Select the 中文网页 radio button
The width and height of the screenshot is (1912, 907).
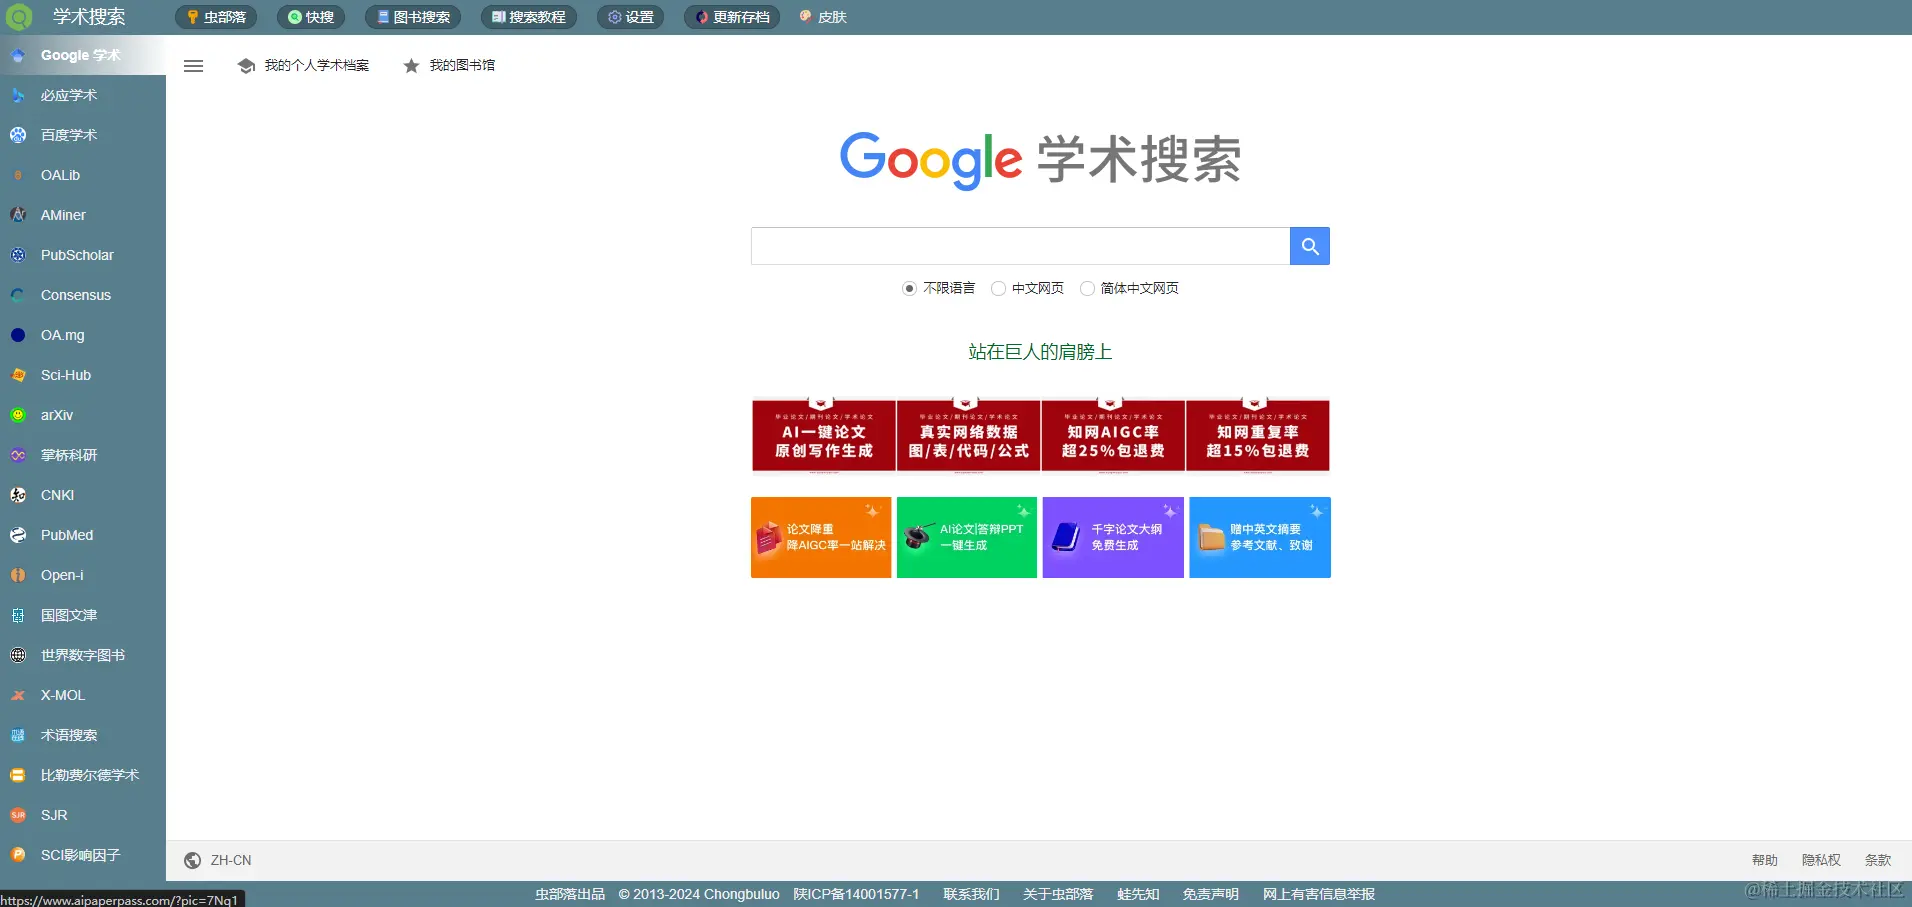[x=998, y=289]
